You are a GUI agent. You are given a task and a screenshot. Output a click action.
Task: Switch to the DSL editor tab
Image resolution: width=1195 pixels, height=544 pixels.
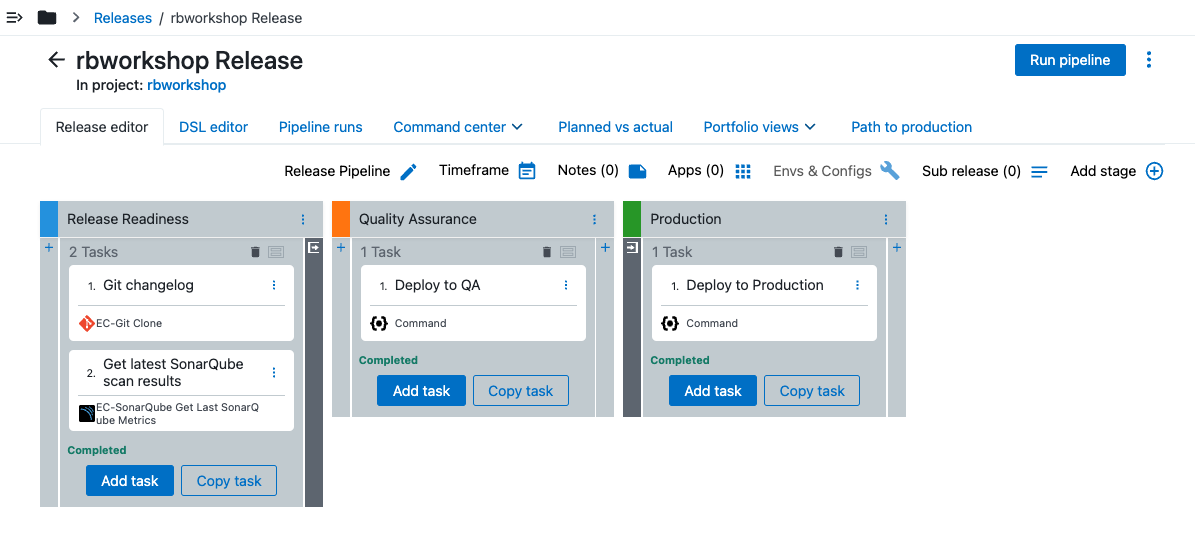(213, 127)
